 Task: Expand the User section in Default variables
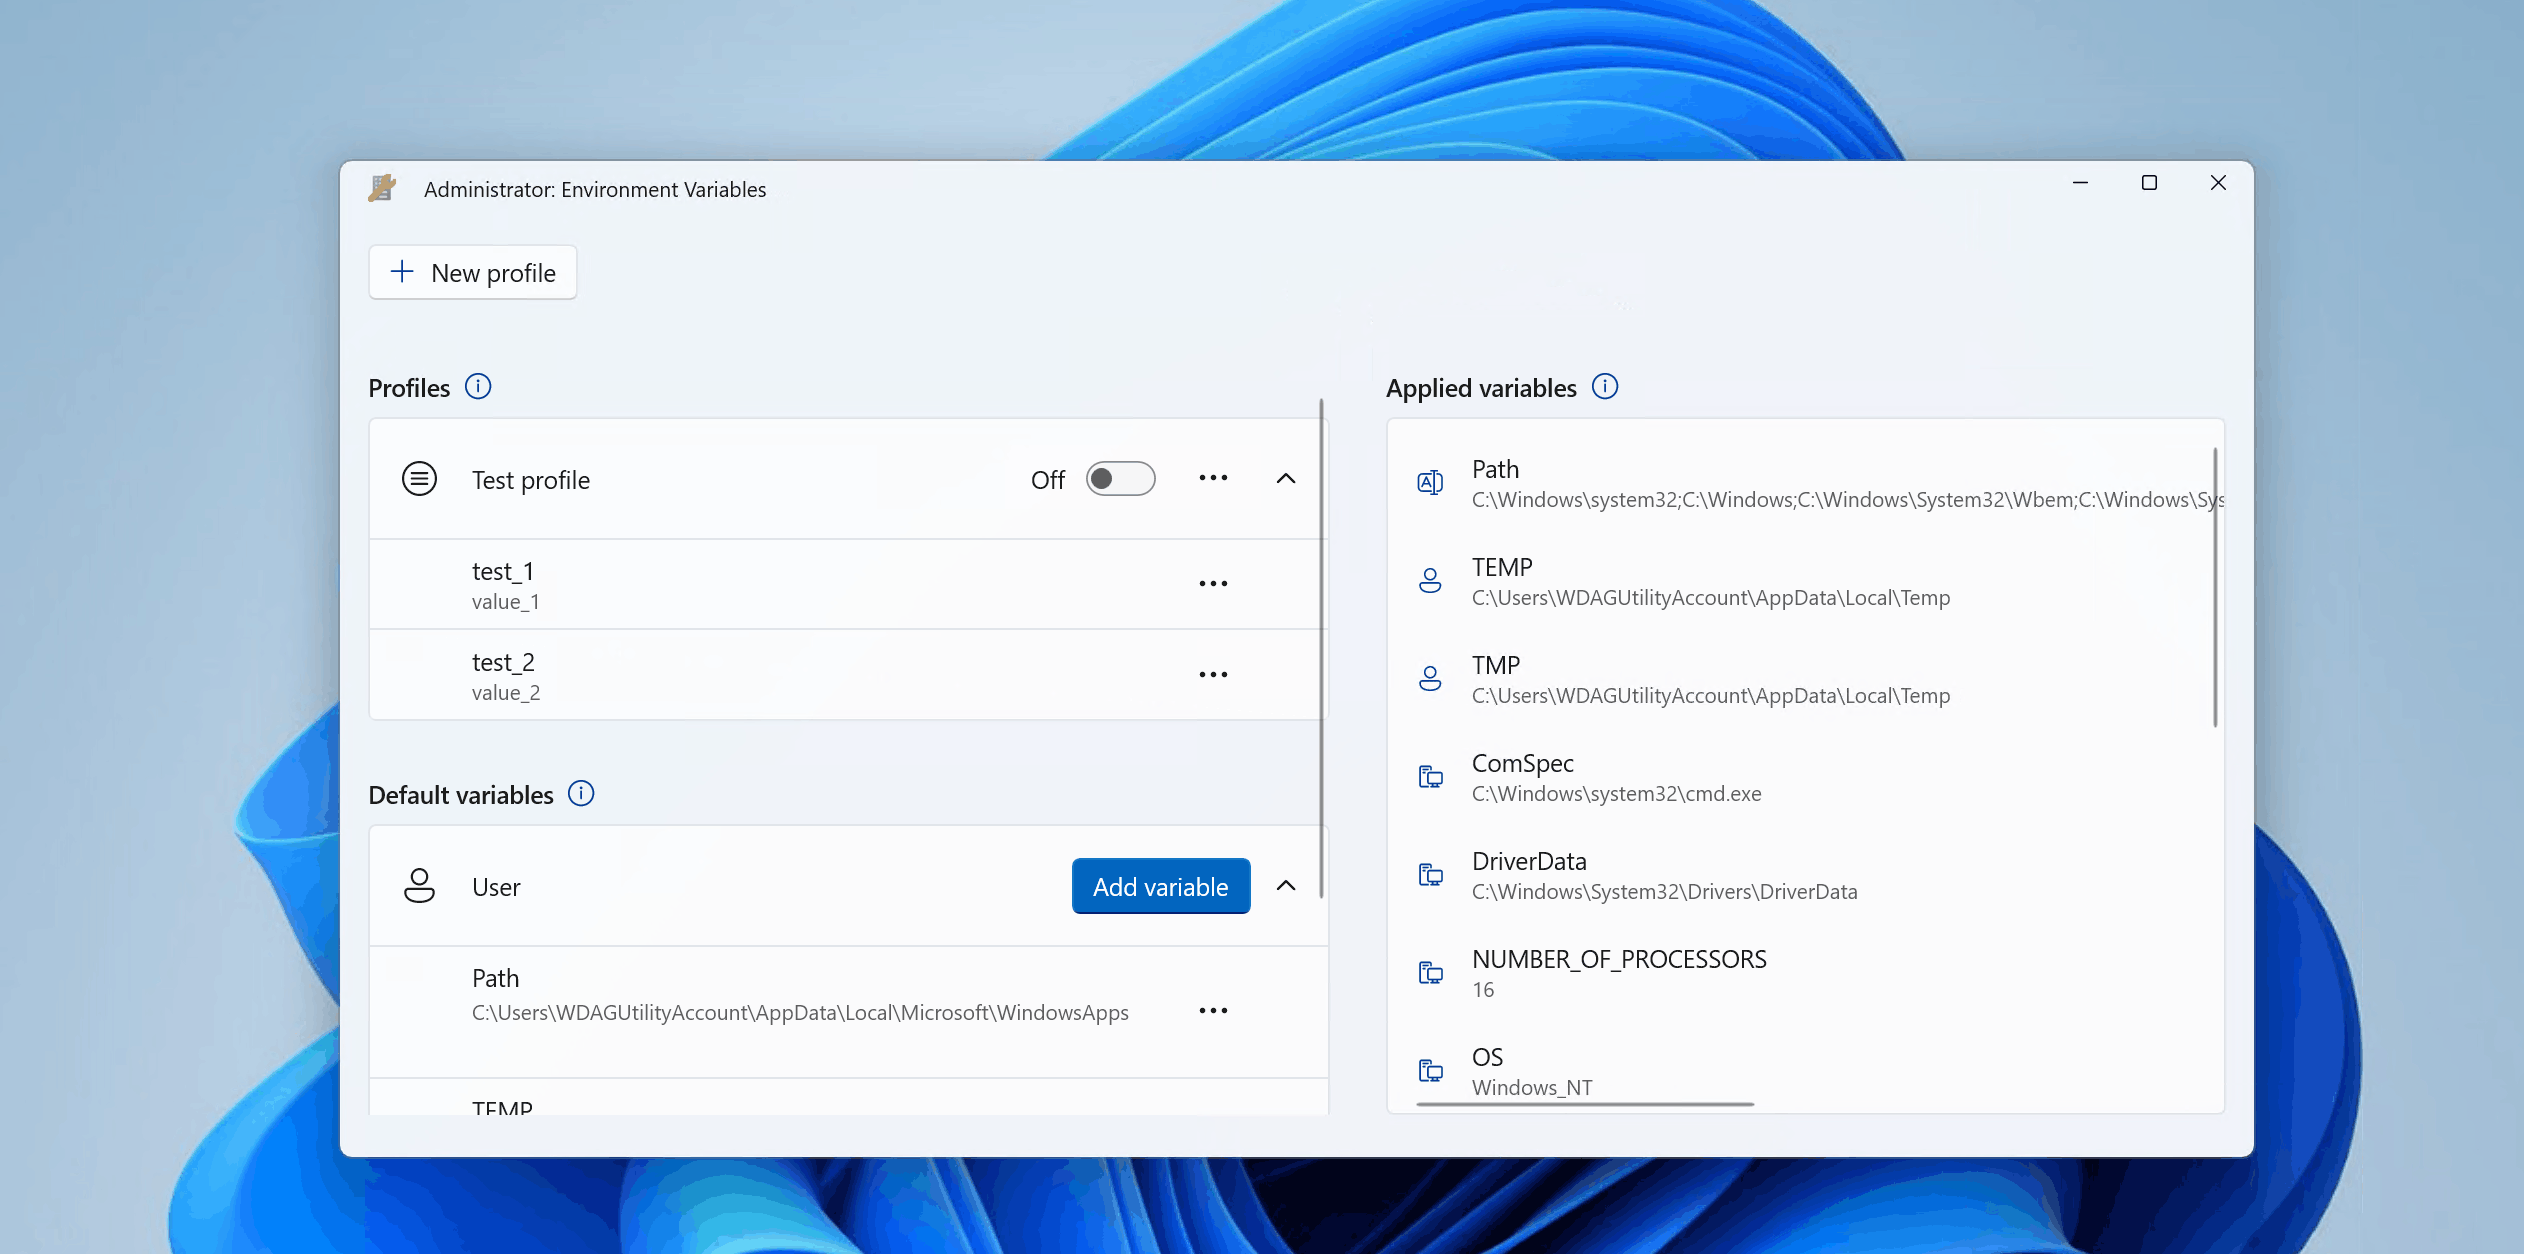click(x=1286, y=885)
